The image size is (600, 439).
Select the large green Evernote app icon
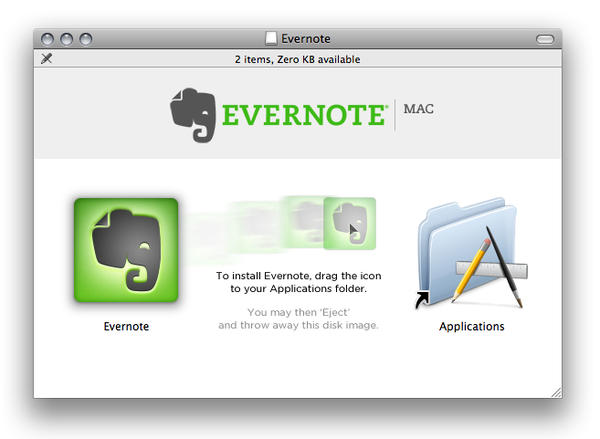[126, 250]
